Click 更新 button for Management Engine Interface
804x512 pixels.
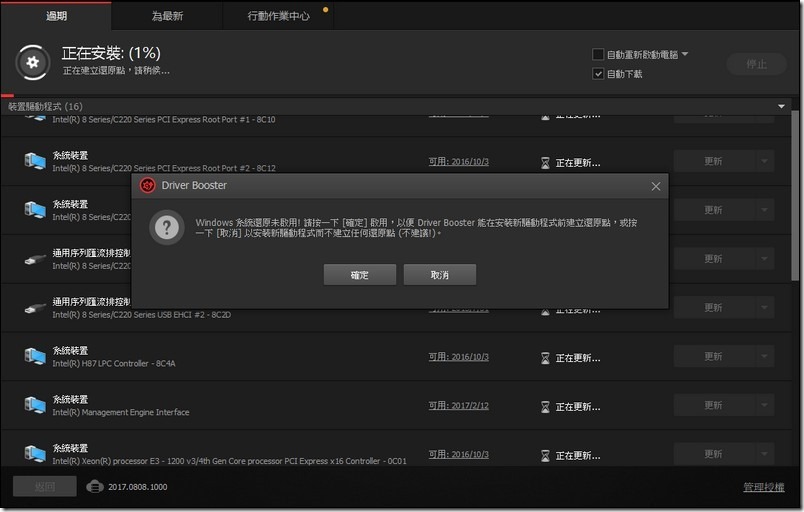(x=713, y=405)
